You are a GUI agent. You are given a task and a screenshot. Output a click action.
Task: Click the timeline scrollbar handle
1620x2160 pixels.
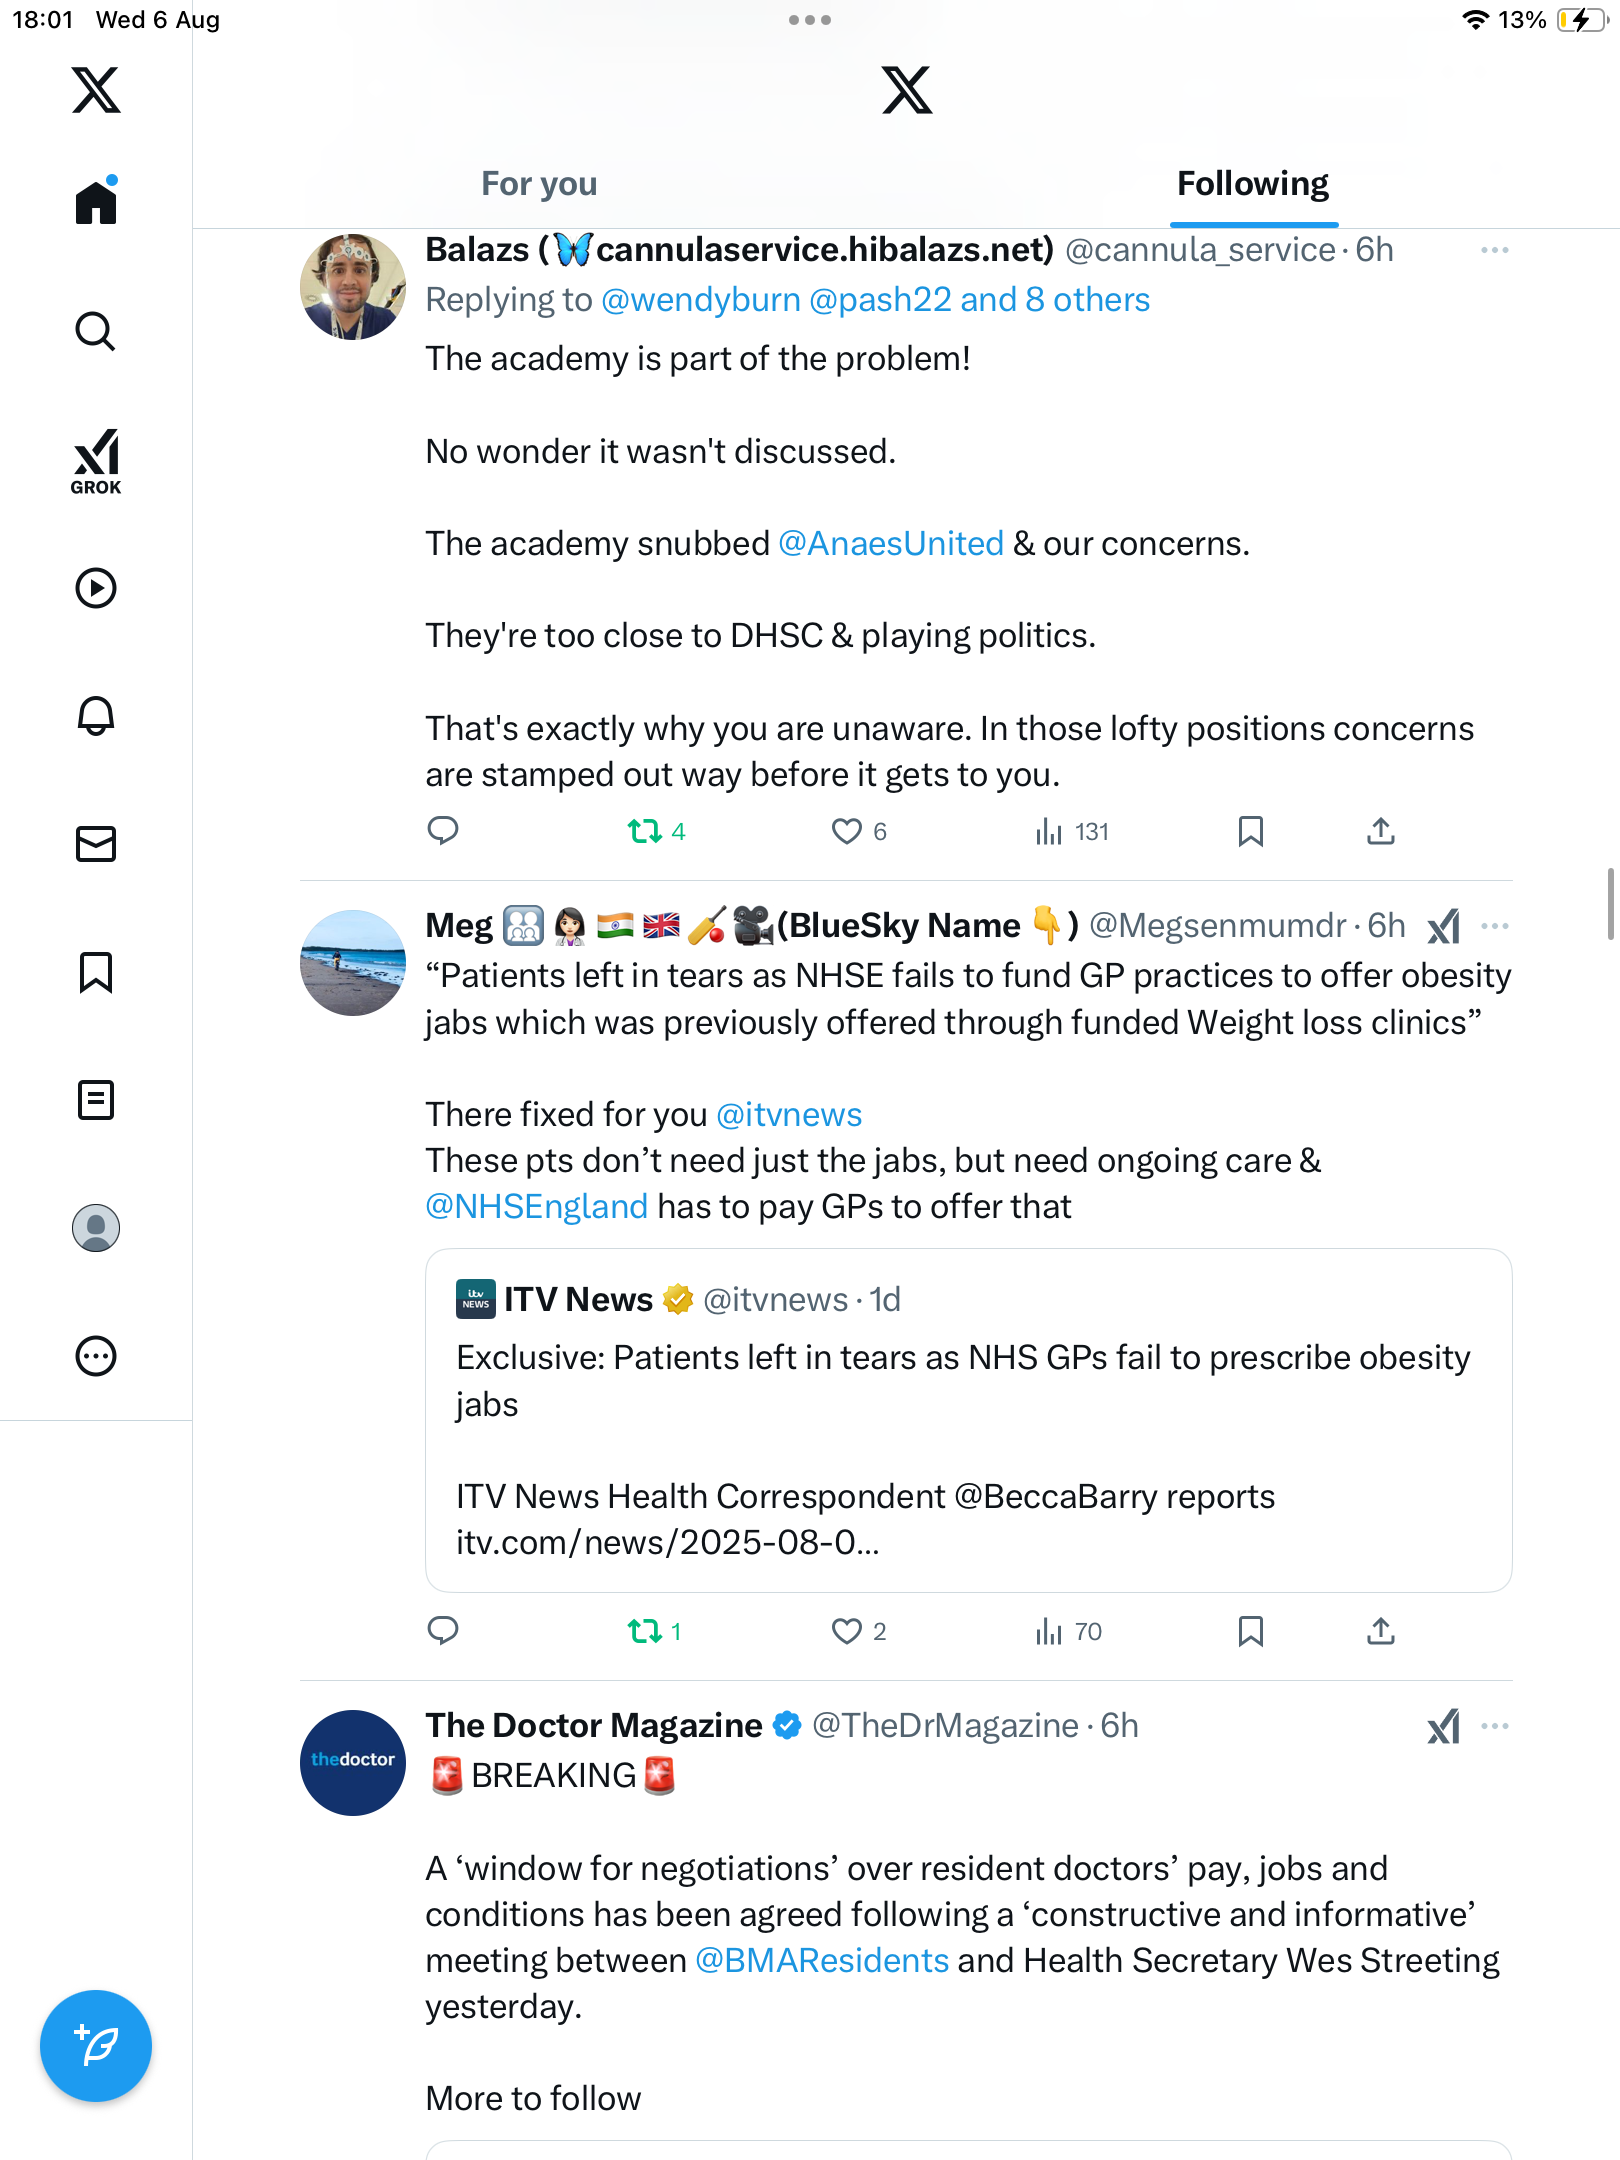(1610, 904)
